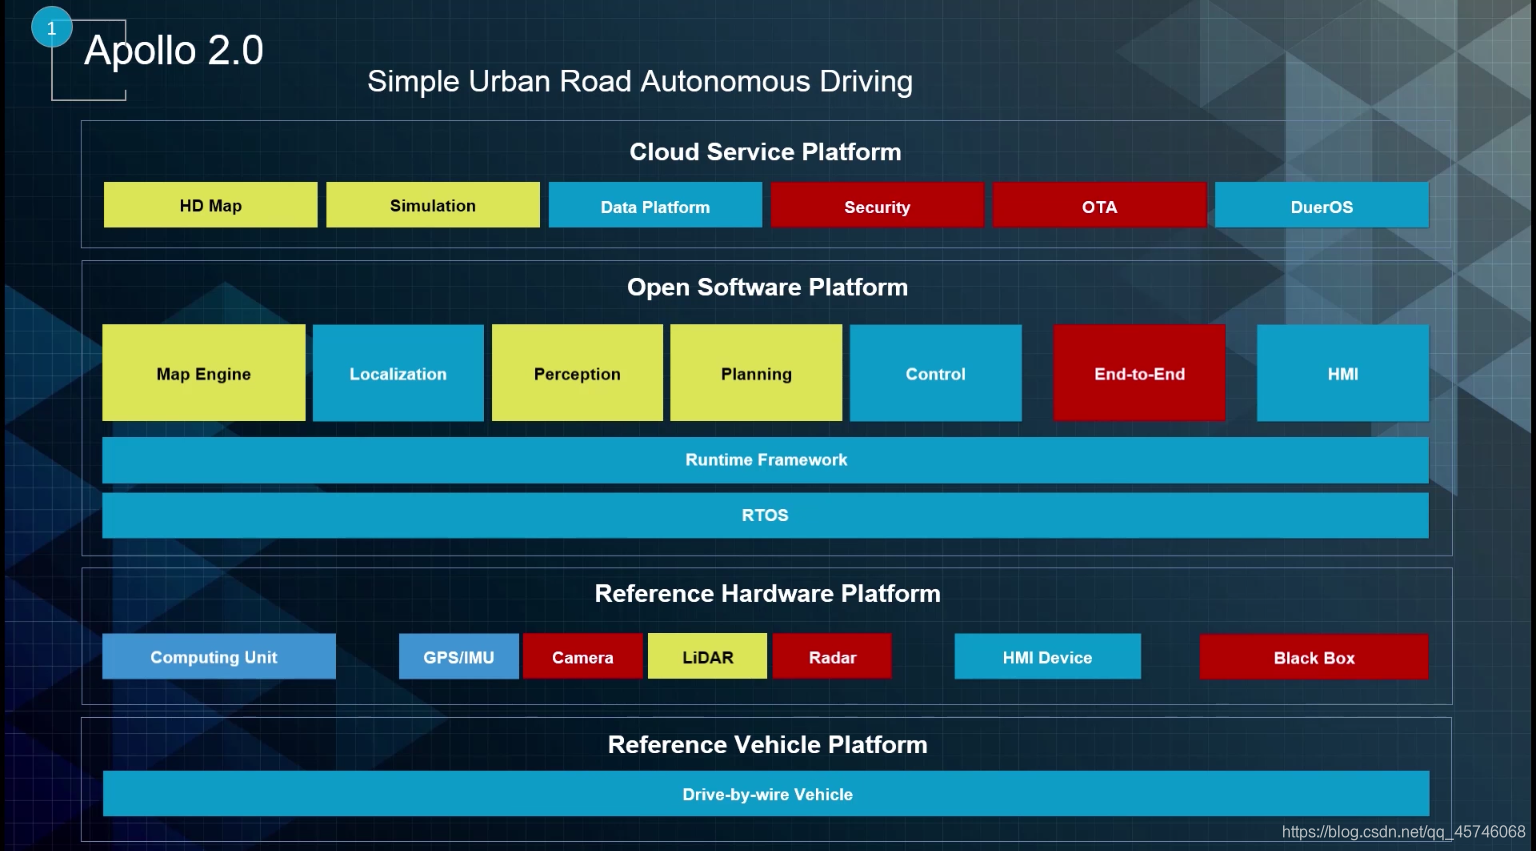
Task: Click the HD Map block
Action: coord(210,205)
